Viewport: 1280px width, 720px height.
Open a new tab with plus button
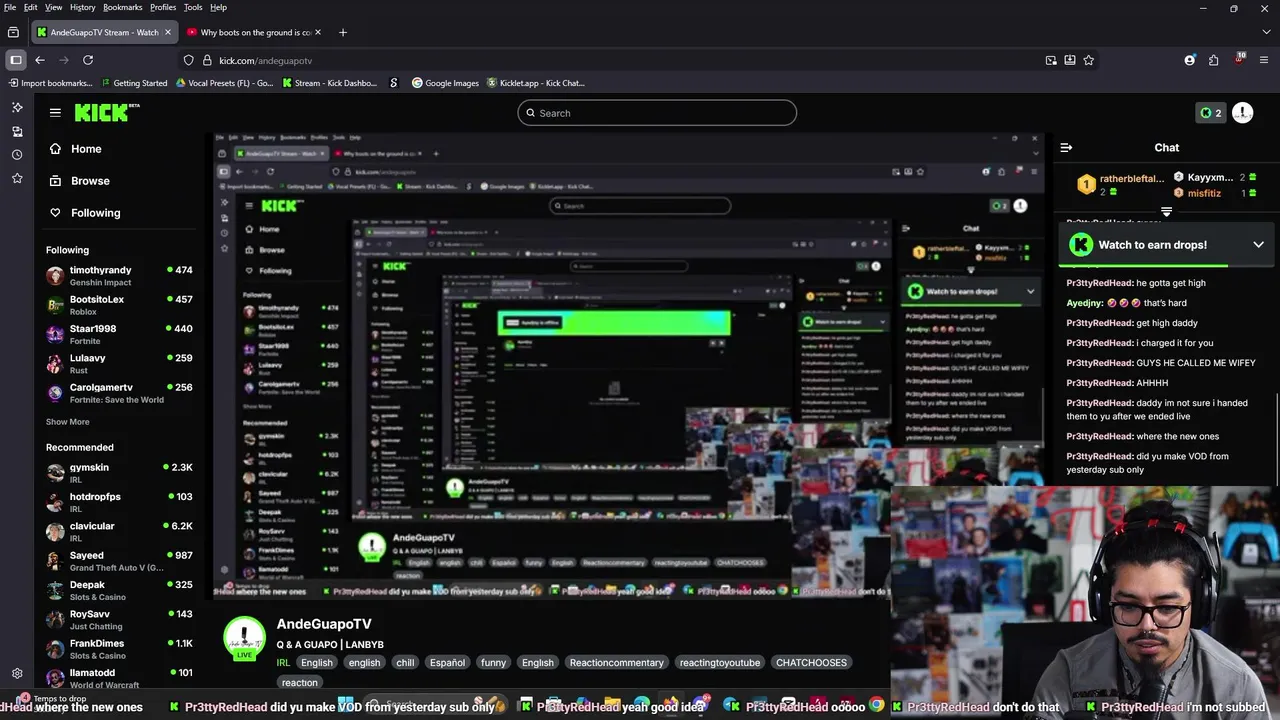pyautogui.click(x=343, y=32)
